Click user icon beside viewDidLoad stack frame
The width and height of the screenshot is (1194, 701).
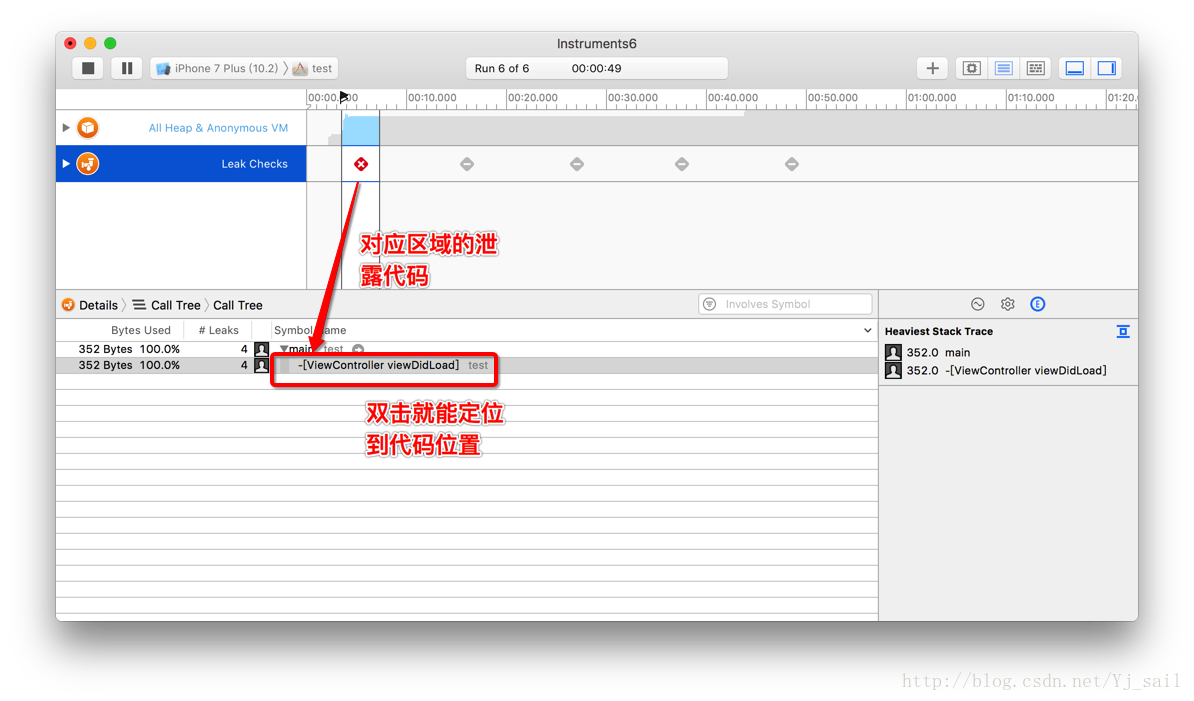click(x=893, y=371)
